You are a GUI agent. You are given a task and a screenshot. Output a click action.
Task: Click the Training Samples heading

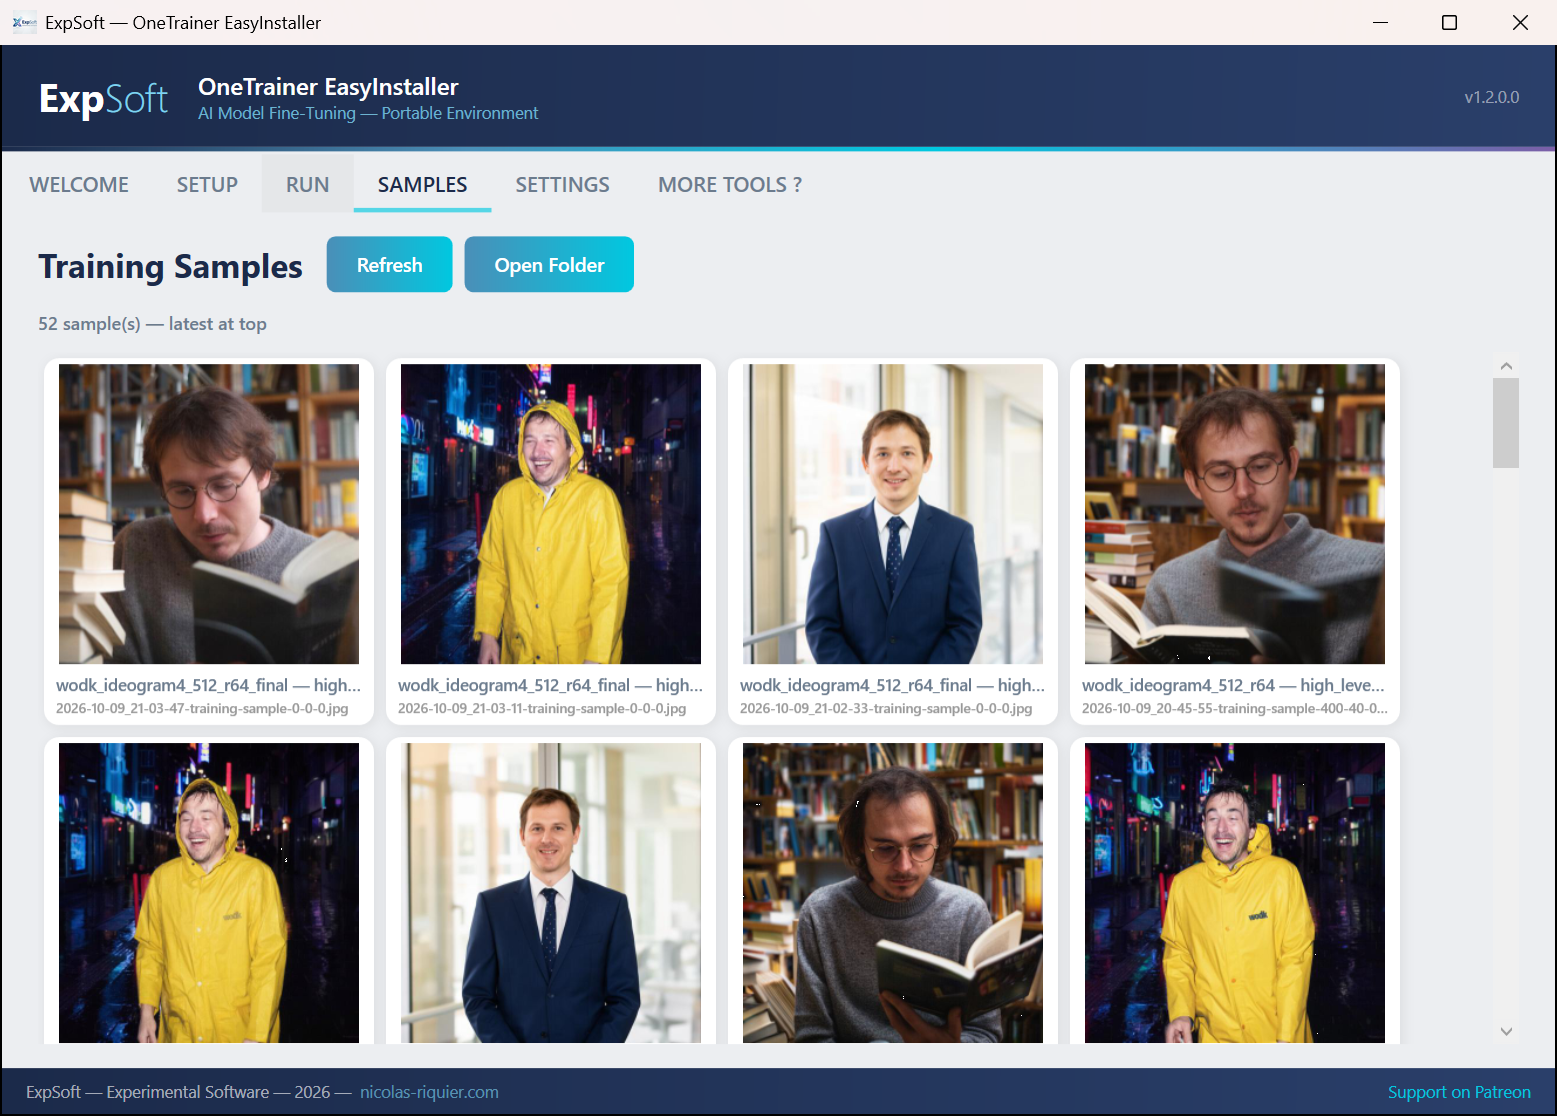[x=171, y=266]
